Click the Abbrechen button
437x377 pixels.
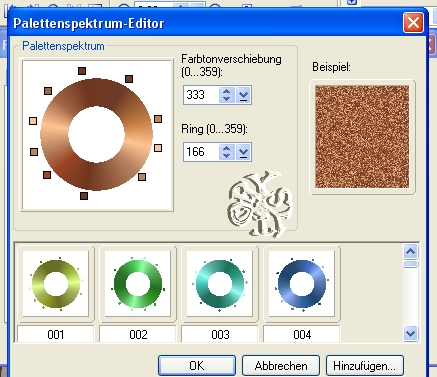281,366
